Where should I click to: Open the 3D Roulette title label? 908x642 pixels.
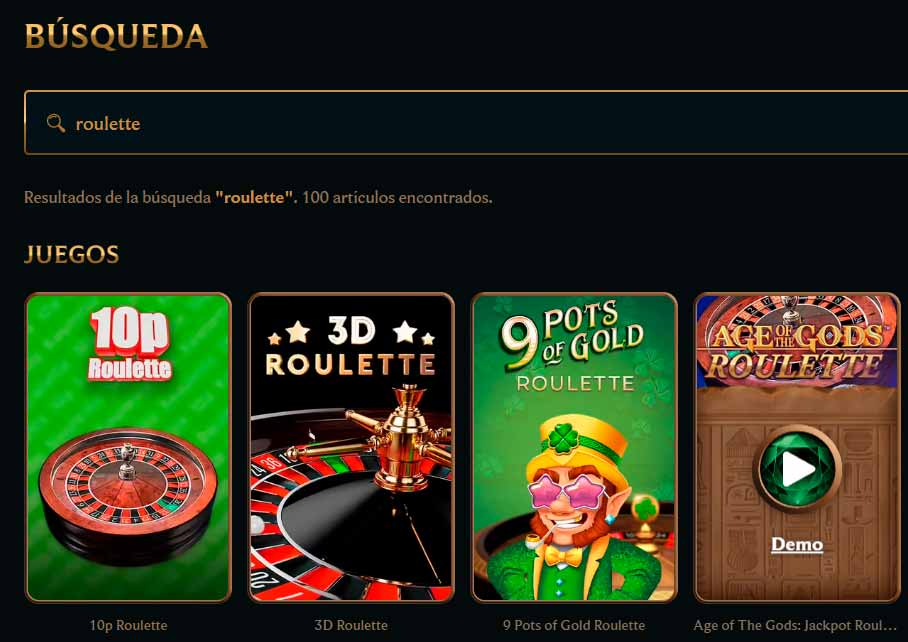[x=351, y=625]
